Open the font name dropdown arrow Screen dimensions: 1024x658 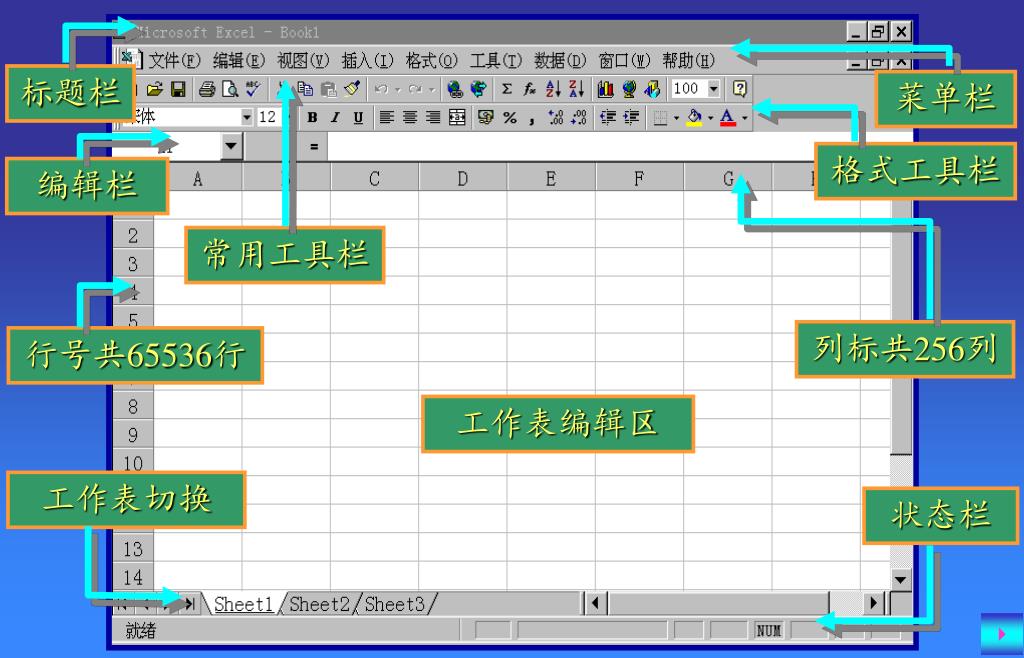pos(247,118)
